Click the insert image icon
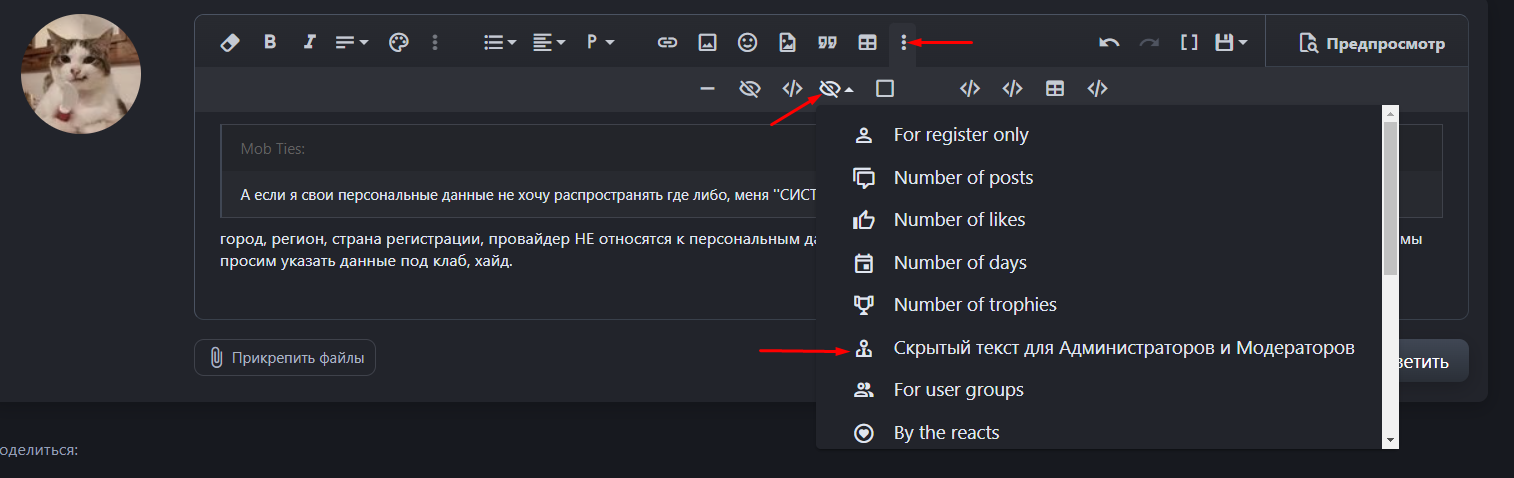This screenshot has height=478, width=1514. pos(707,42)
